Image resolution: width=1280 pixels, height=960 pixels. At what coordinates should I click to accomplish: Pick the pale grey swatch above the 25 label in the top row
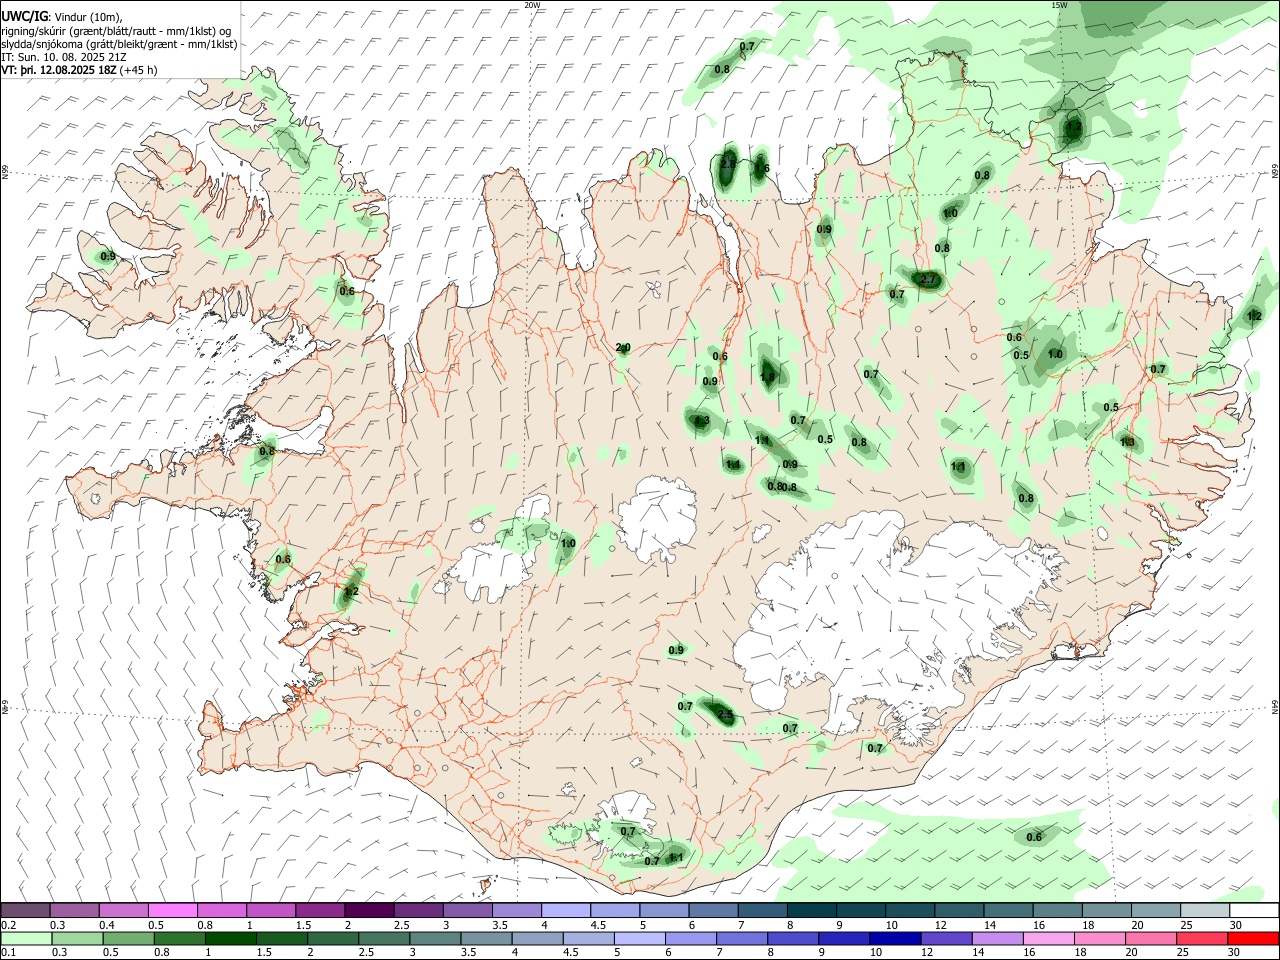[x=1205, y=911]
